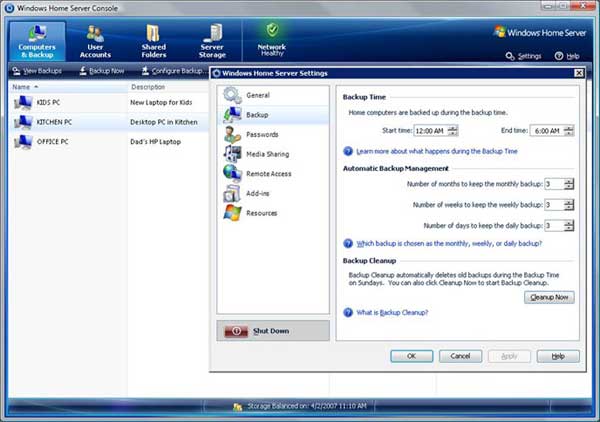This screenshot has width=600, height=422.
Task: Check the Network Healthy status icon
Action: coord(272,30)
